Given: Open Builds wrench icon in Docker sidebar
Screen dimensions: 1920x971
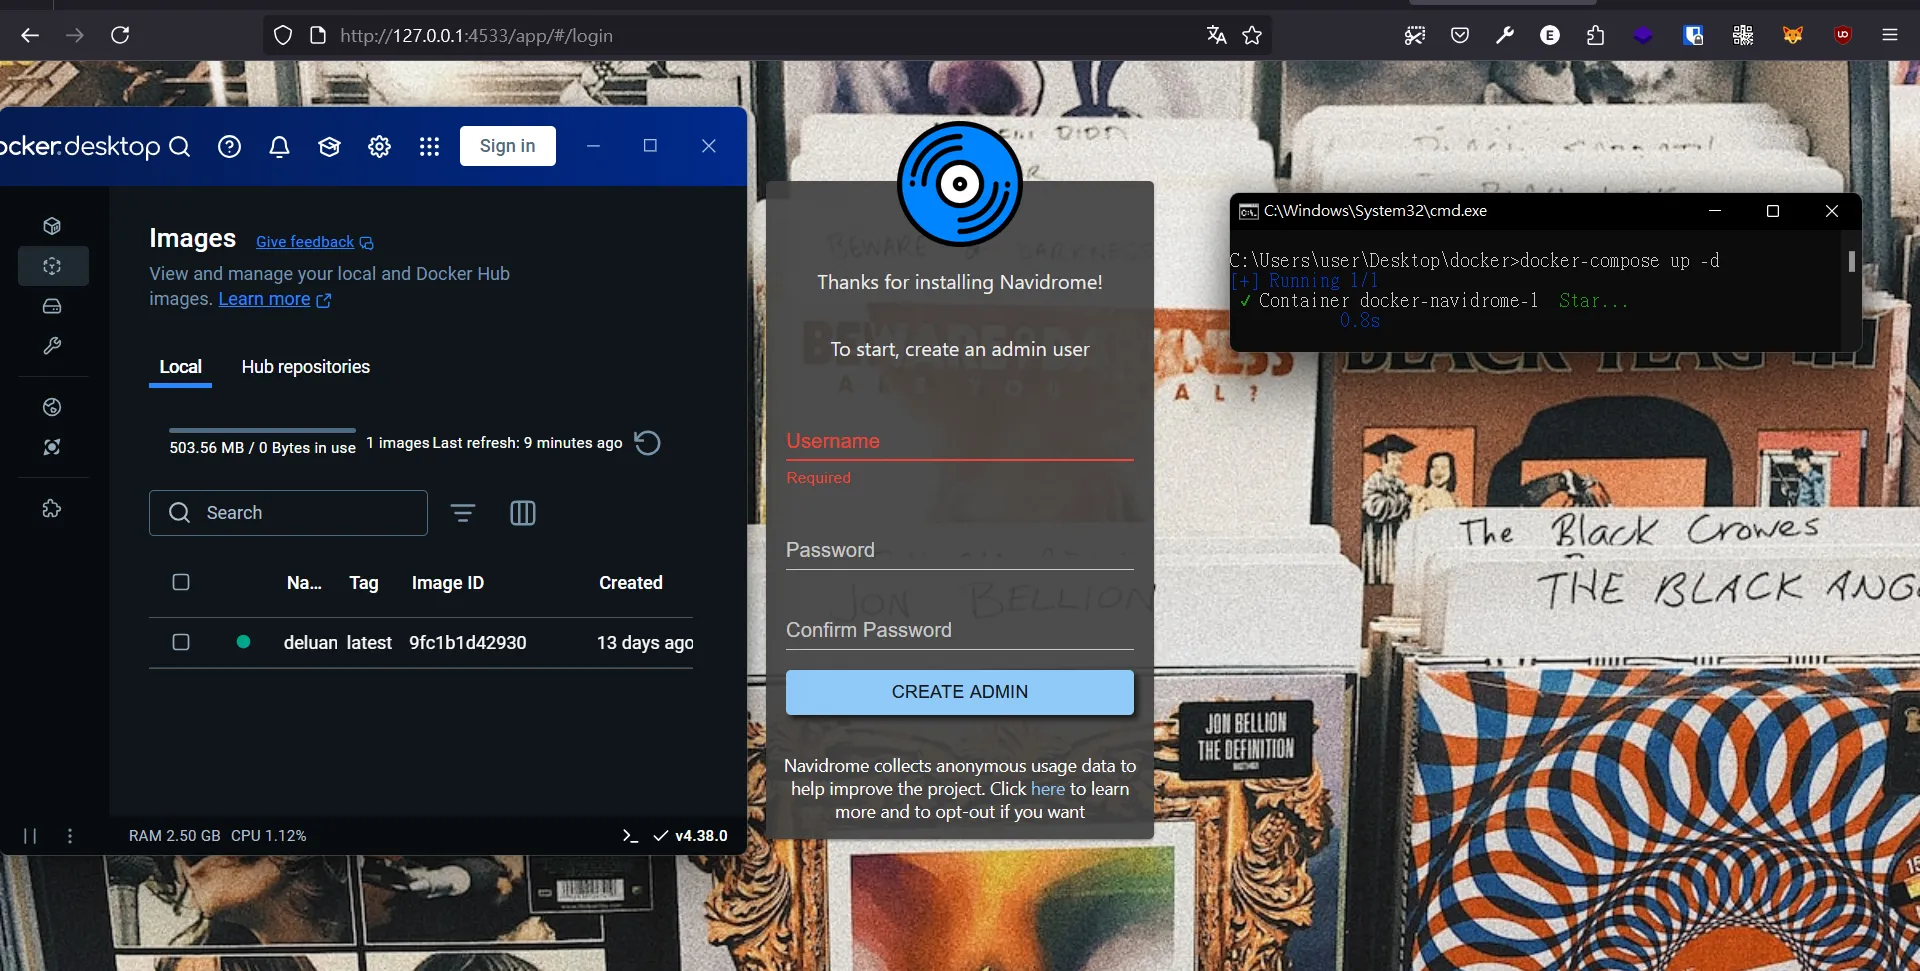Looking at the screenshot, I should pyautogui.click(x=52, y=346).
